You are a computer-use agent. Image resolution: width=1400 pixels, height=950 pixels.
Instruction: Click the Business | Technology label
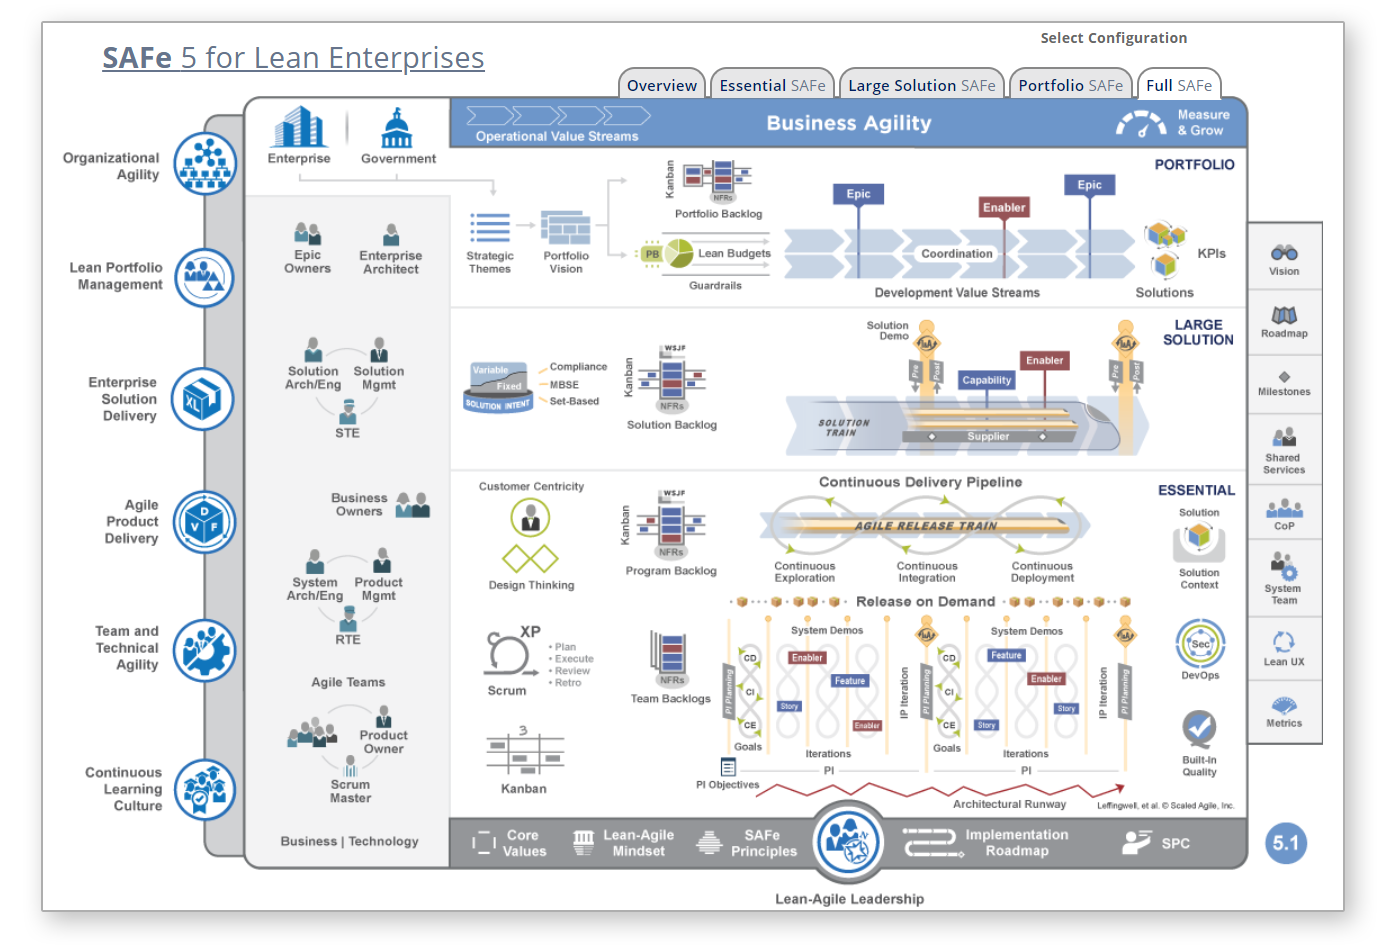click(x=349, y=841)
